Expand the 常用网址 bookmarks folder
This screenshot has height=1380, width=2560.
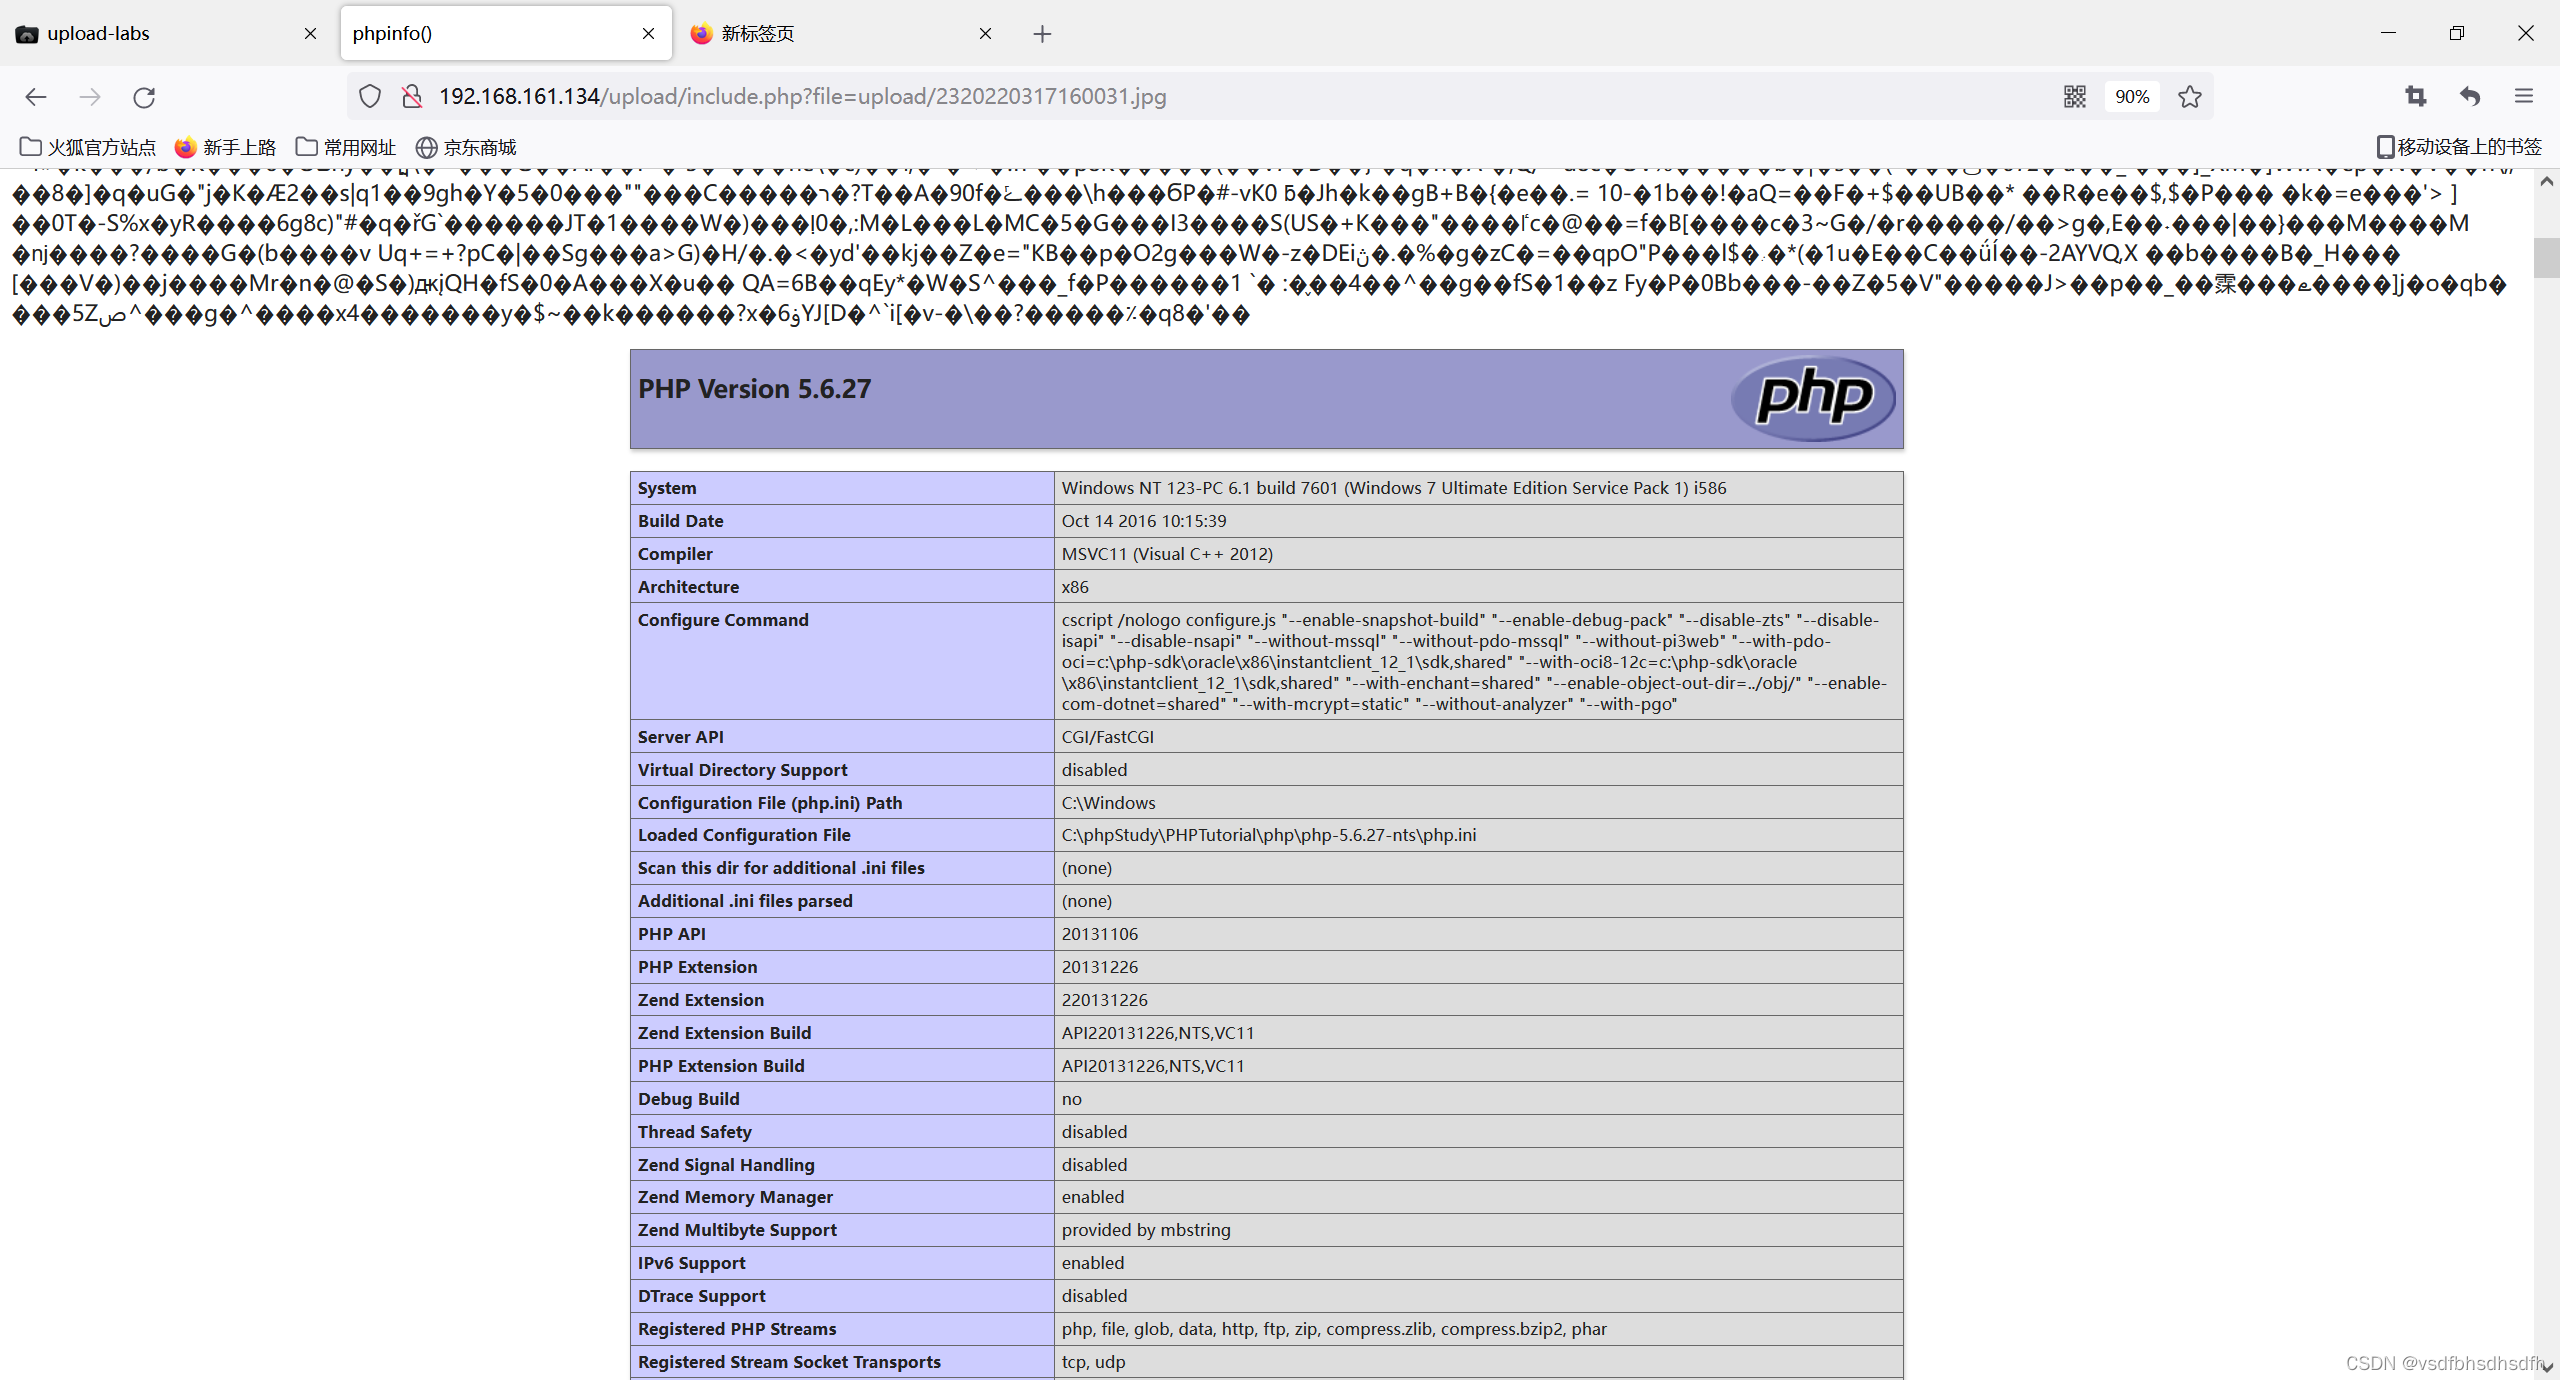tap(346, 148)
